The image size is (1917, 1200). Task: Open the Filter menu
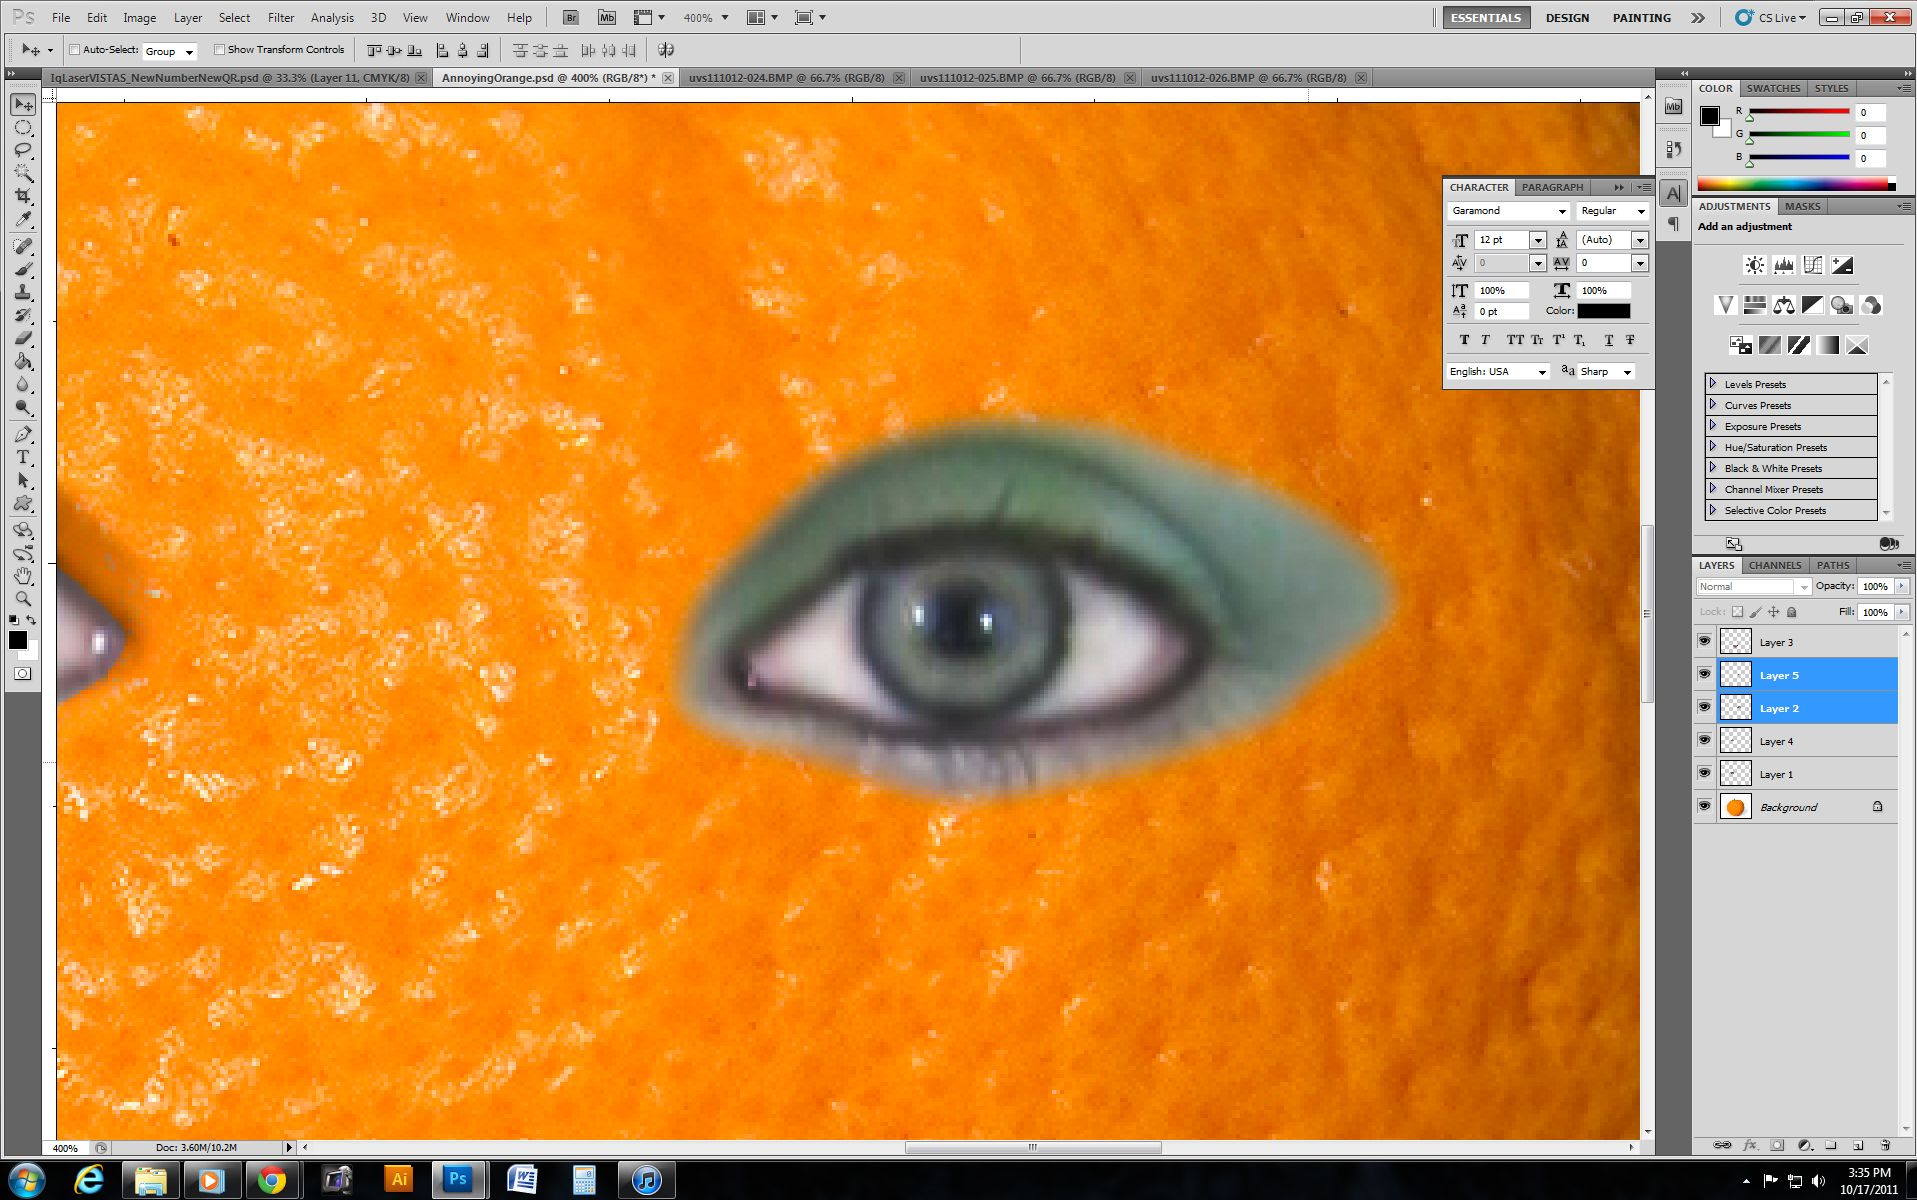[280, 17]
